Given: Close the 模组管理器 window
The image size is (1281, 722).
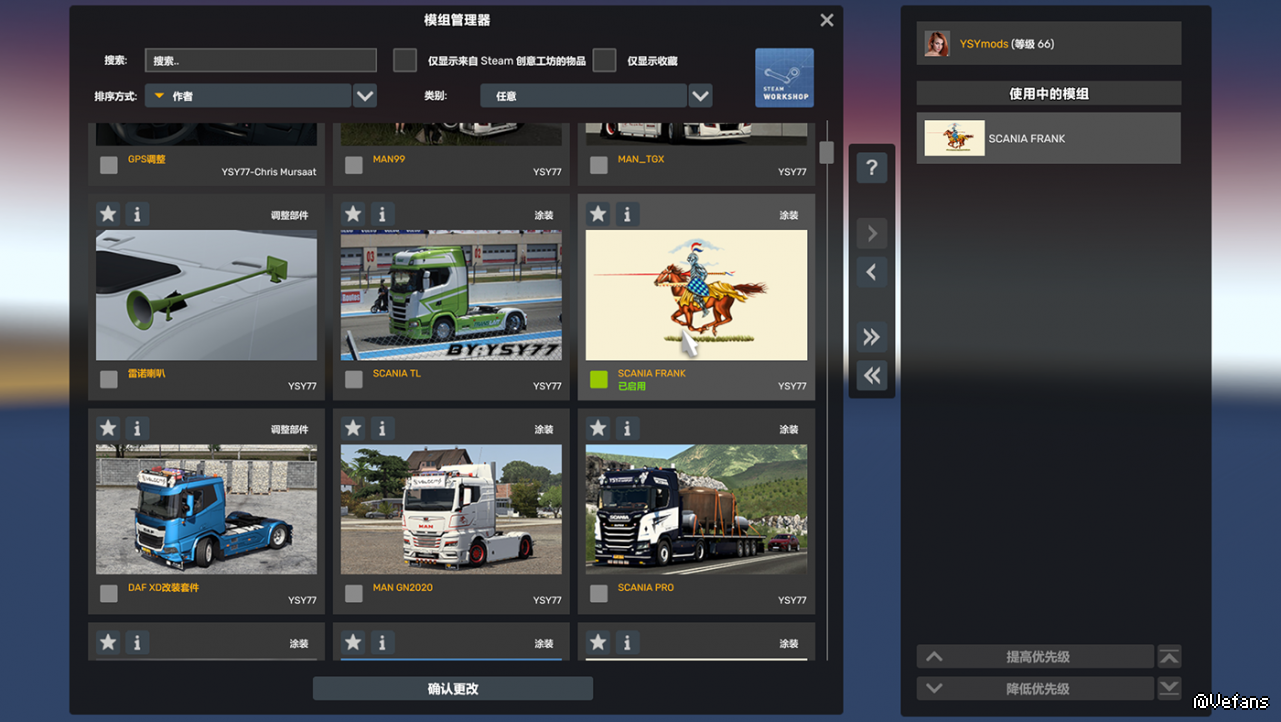Looking at the screenshot, I should [827, 20].
